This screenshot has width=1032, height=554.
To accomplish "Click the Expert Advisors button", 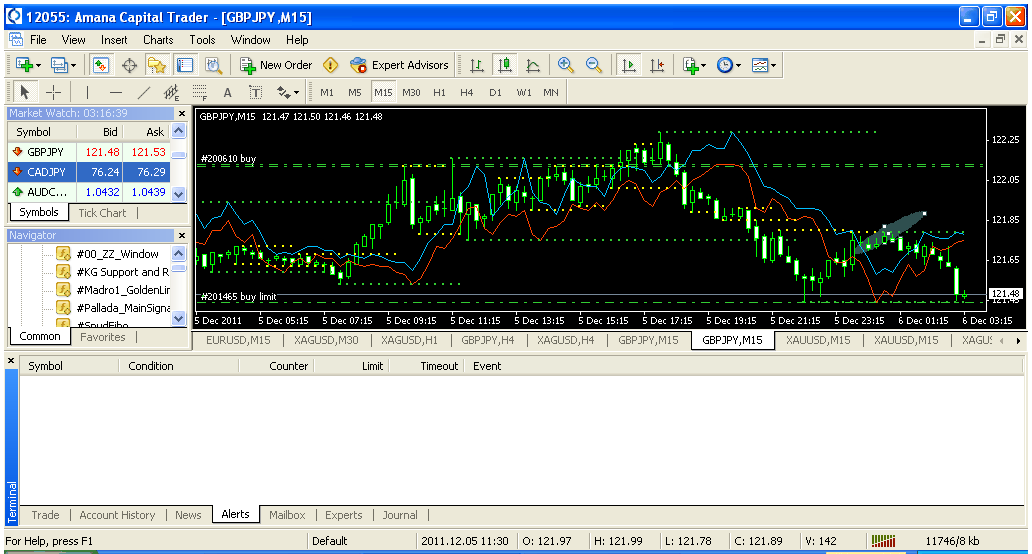I will (399, 65).
